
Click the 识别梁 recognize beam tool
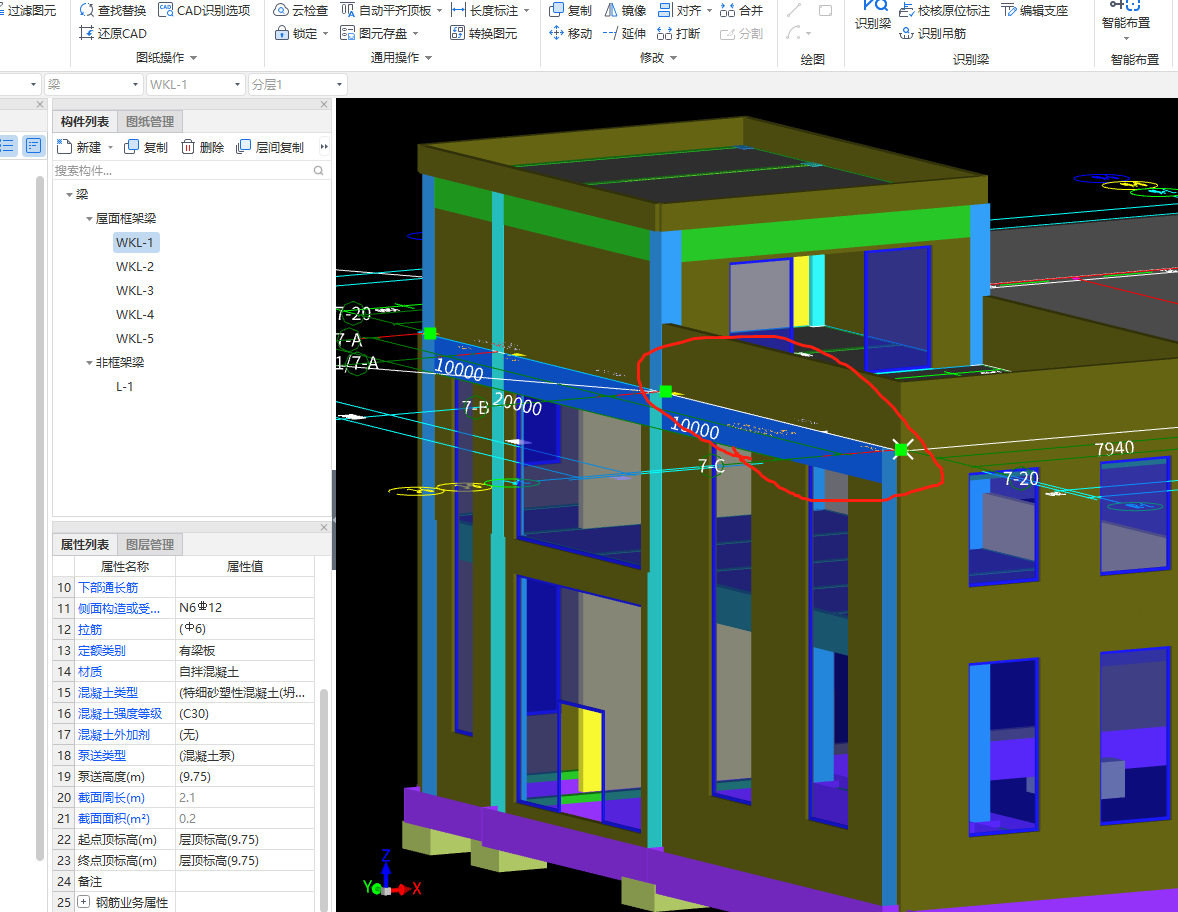click(872, 15)
